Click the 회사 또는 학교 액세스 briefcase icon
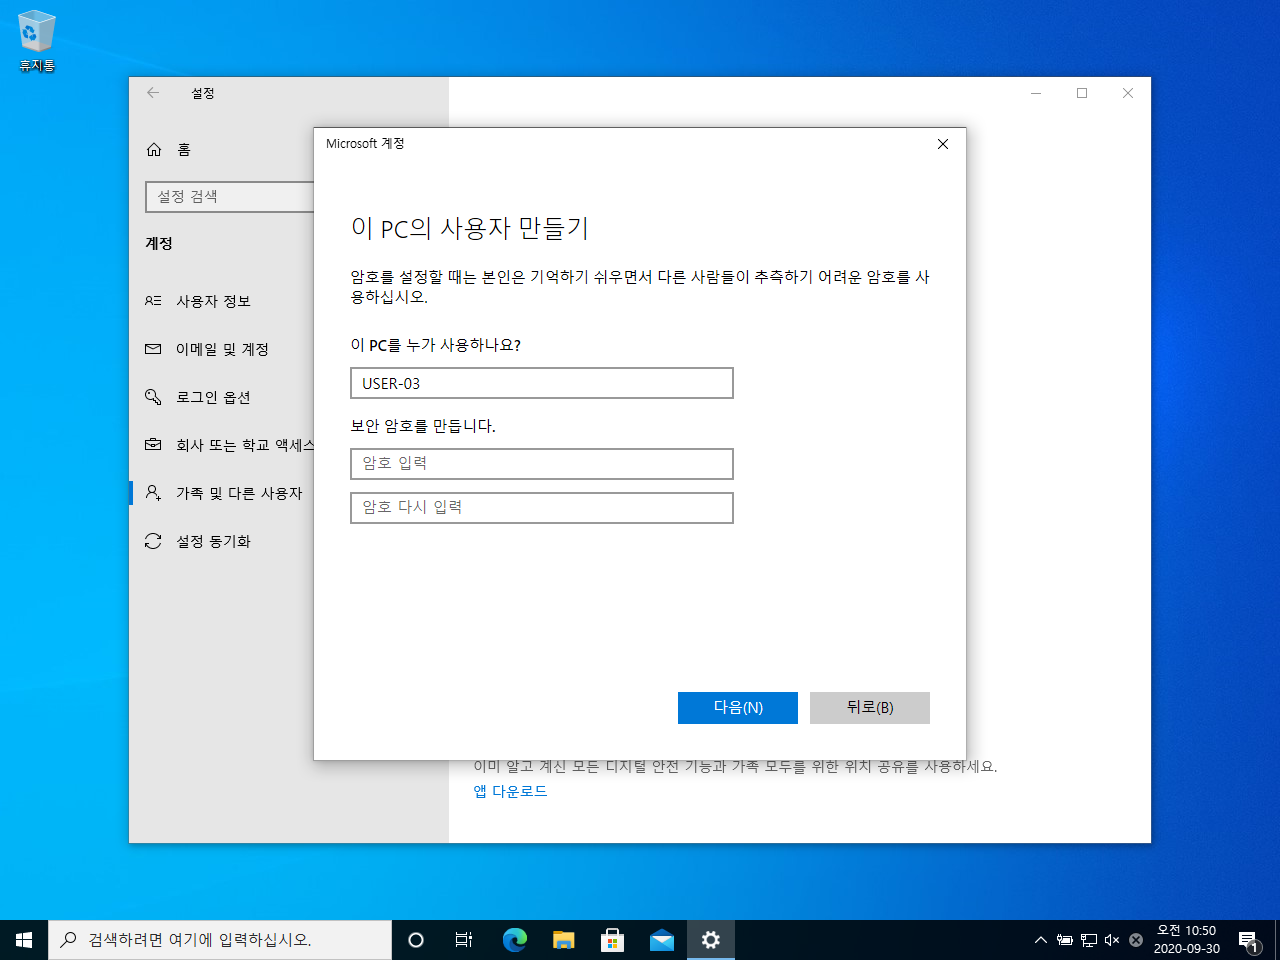Image resolution: width=1280 pixels, height=960 pixels. click(153, 444)
